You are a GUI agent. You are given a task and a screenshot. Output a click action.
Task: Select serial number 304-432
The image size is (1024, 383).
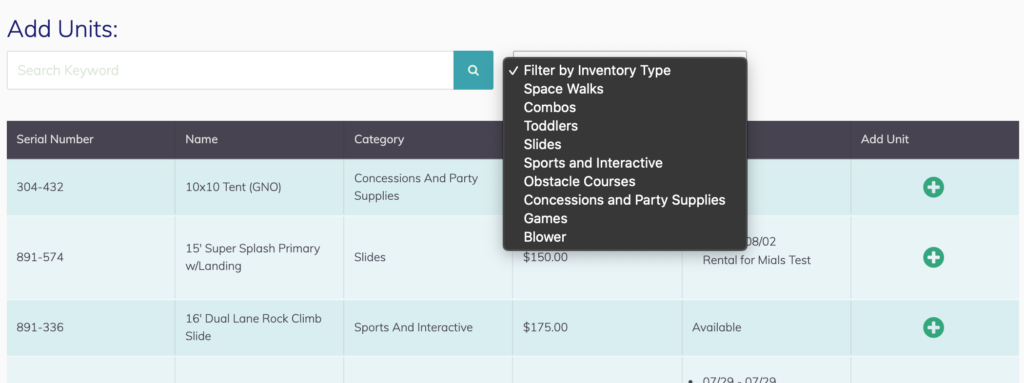click(40, 188)
